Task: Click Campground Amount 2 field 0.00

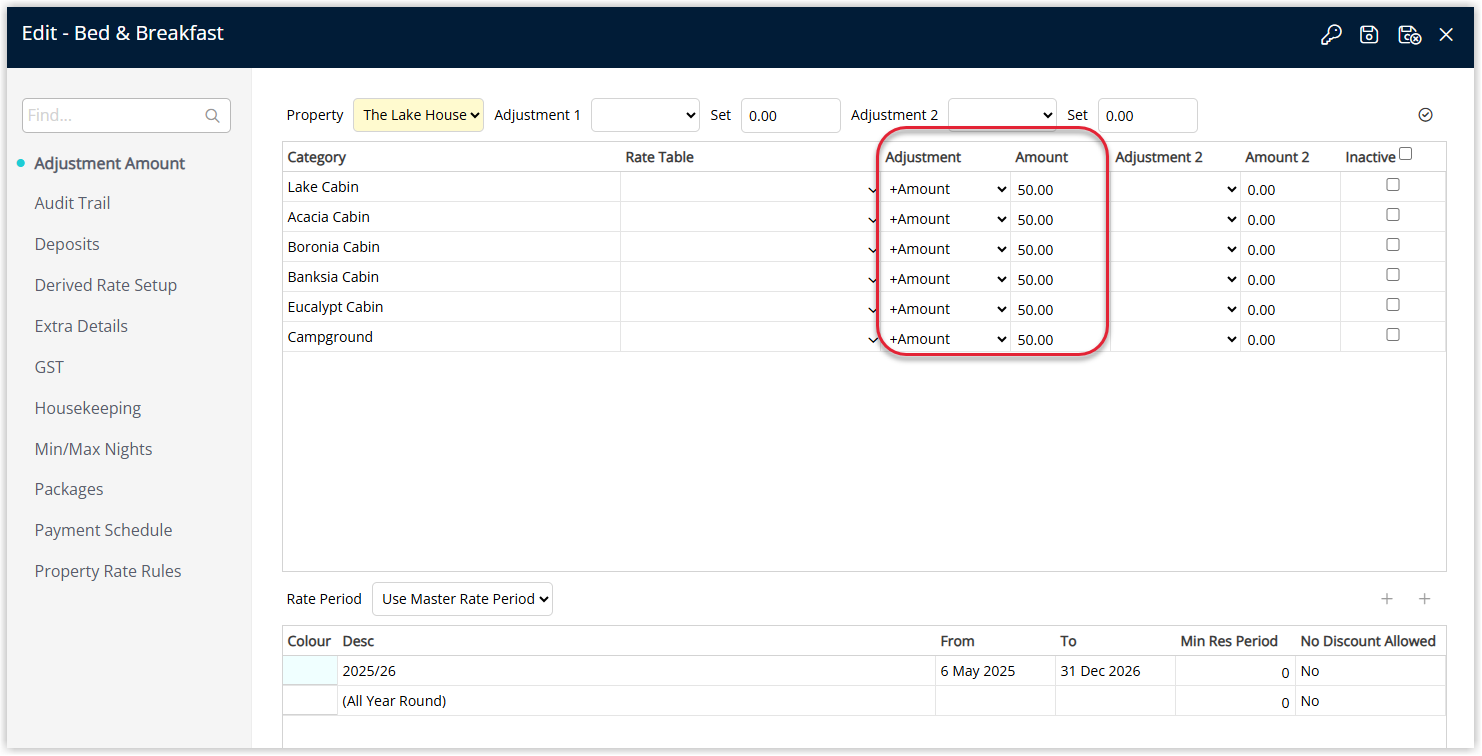Action: point(1290,339)
